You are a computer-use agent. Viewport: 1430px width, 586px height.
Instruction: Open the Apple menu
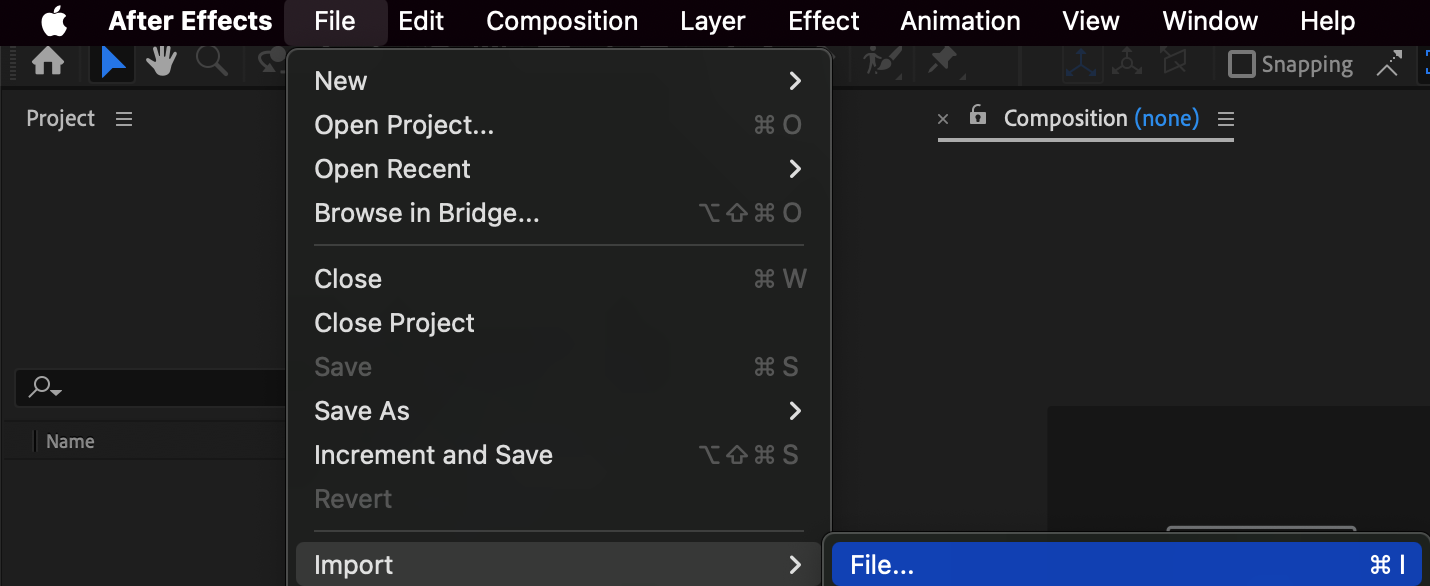pyautogui.click(x=54, y=21)
